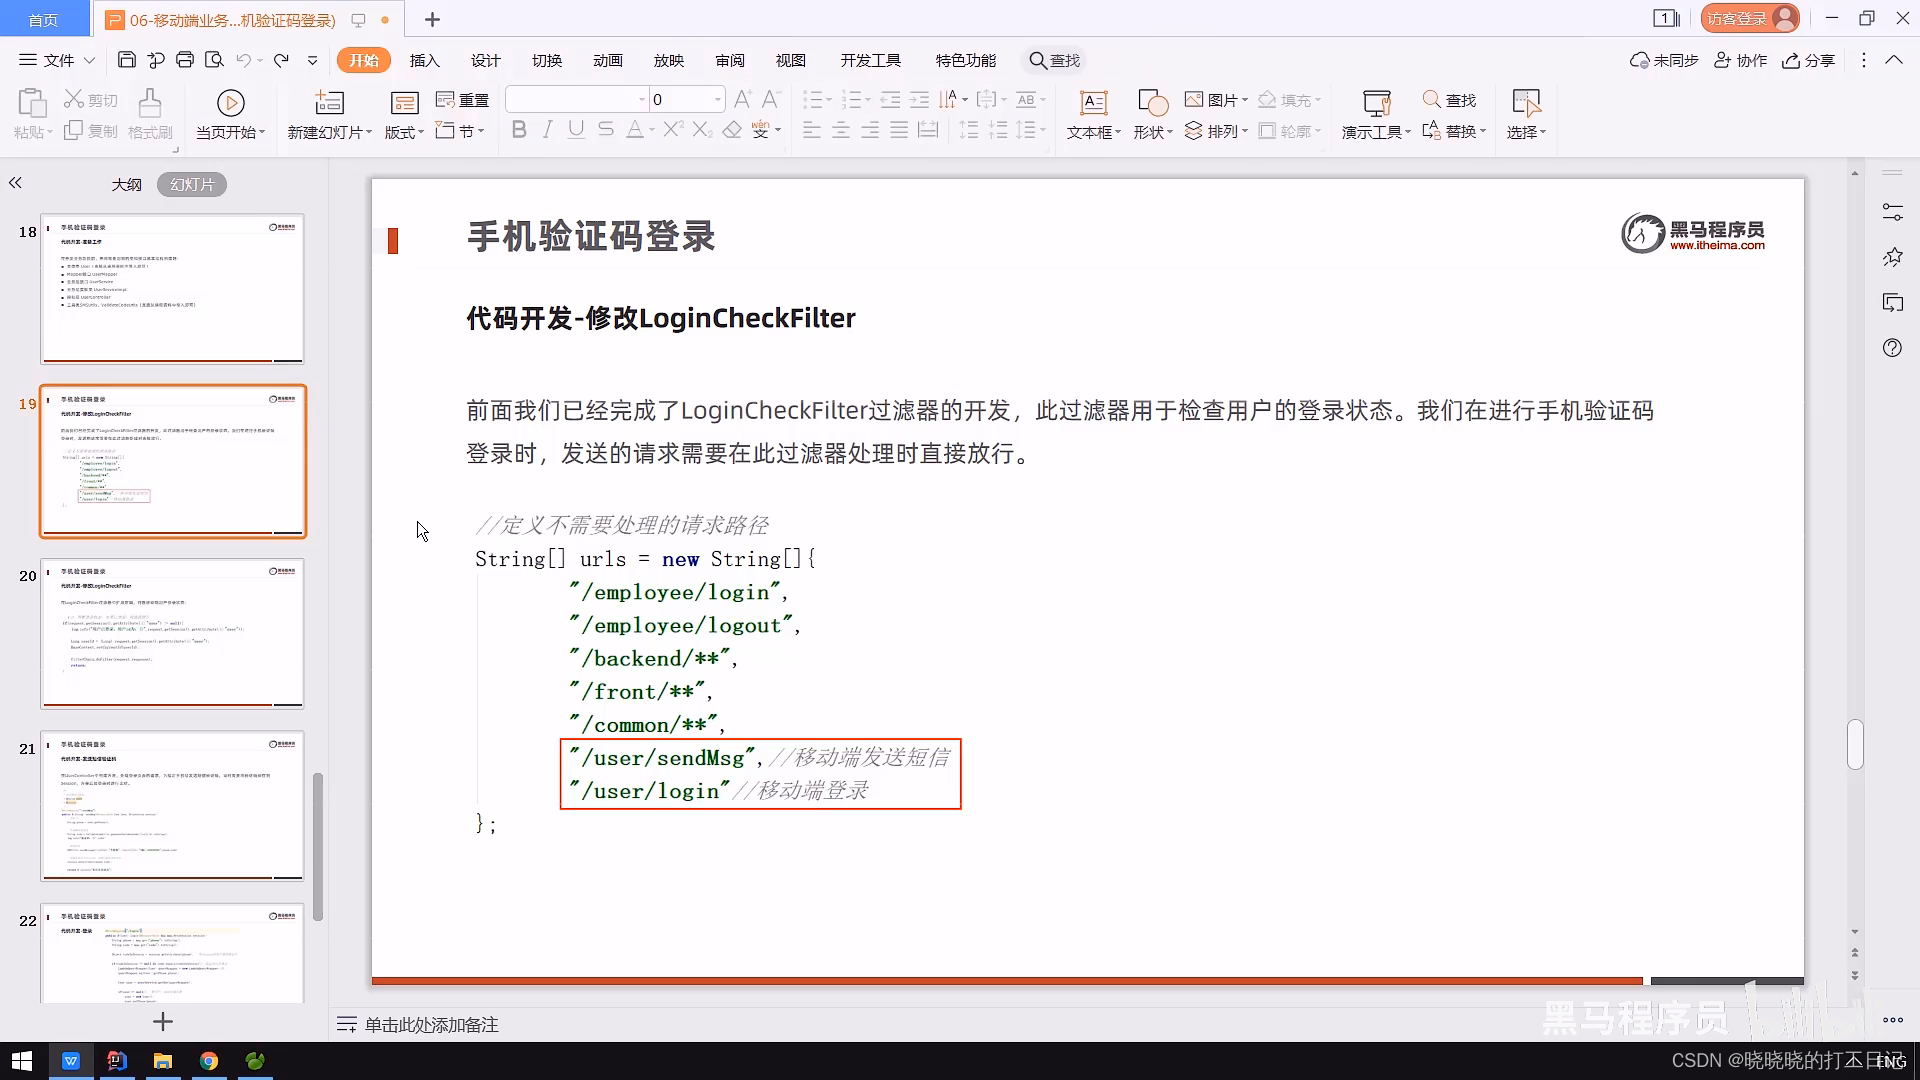This screenshot has height=1080, width=1920.
Task: Click the New Slide icon
Action: pyautogui.click(x=329, y=103)
